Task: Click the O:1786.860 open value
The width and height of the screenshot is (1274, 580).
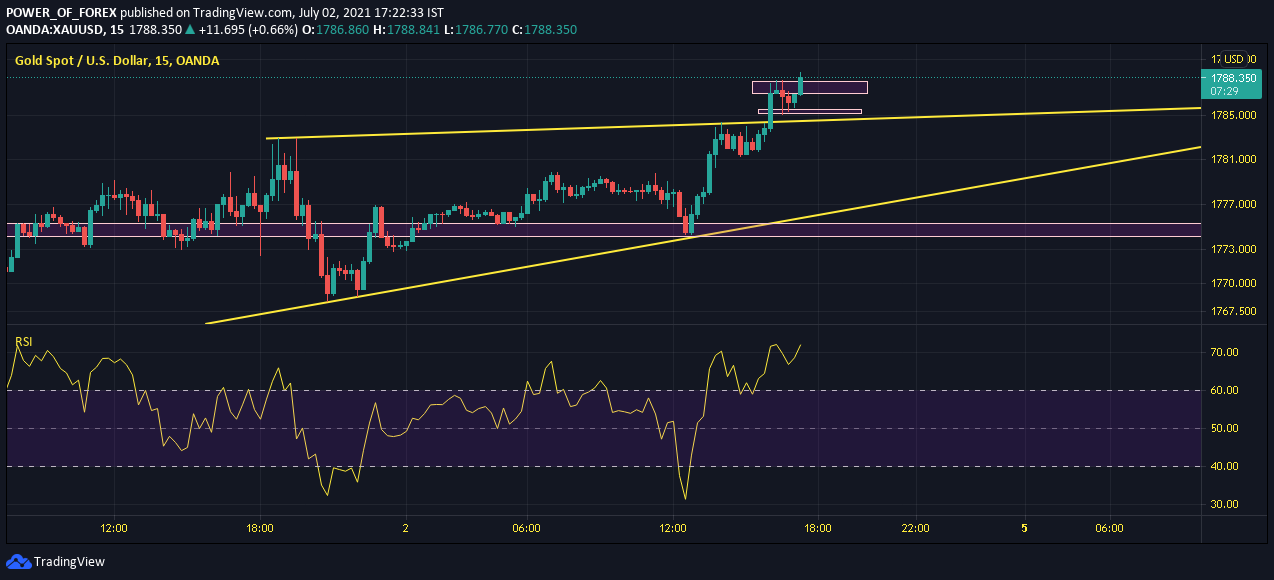Action: coord(334,30)
